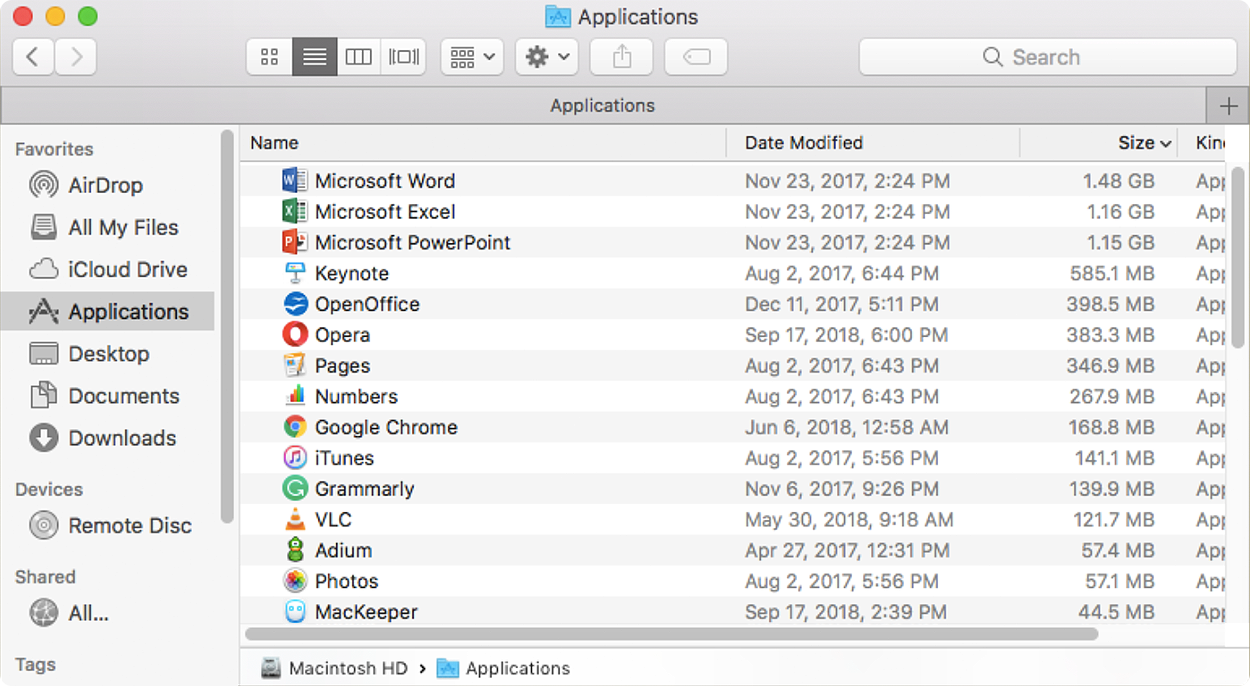Click Macintosh HD in the path bar
Viewport: 1250px width, 686px height.
pyautogui.click(x=335, y=668)
